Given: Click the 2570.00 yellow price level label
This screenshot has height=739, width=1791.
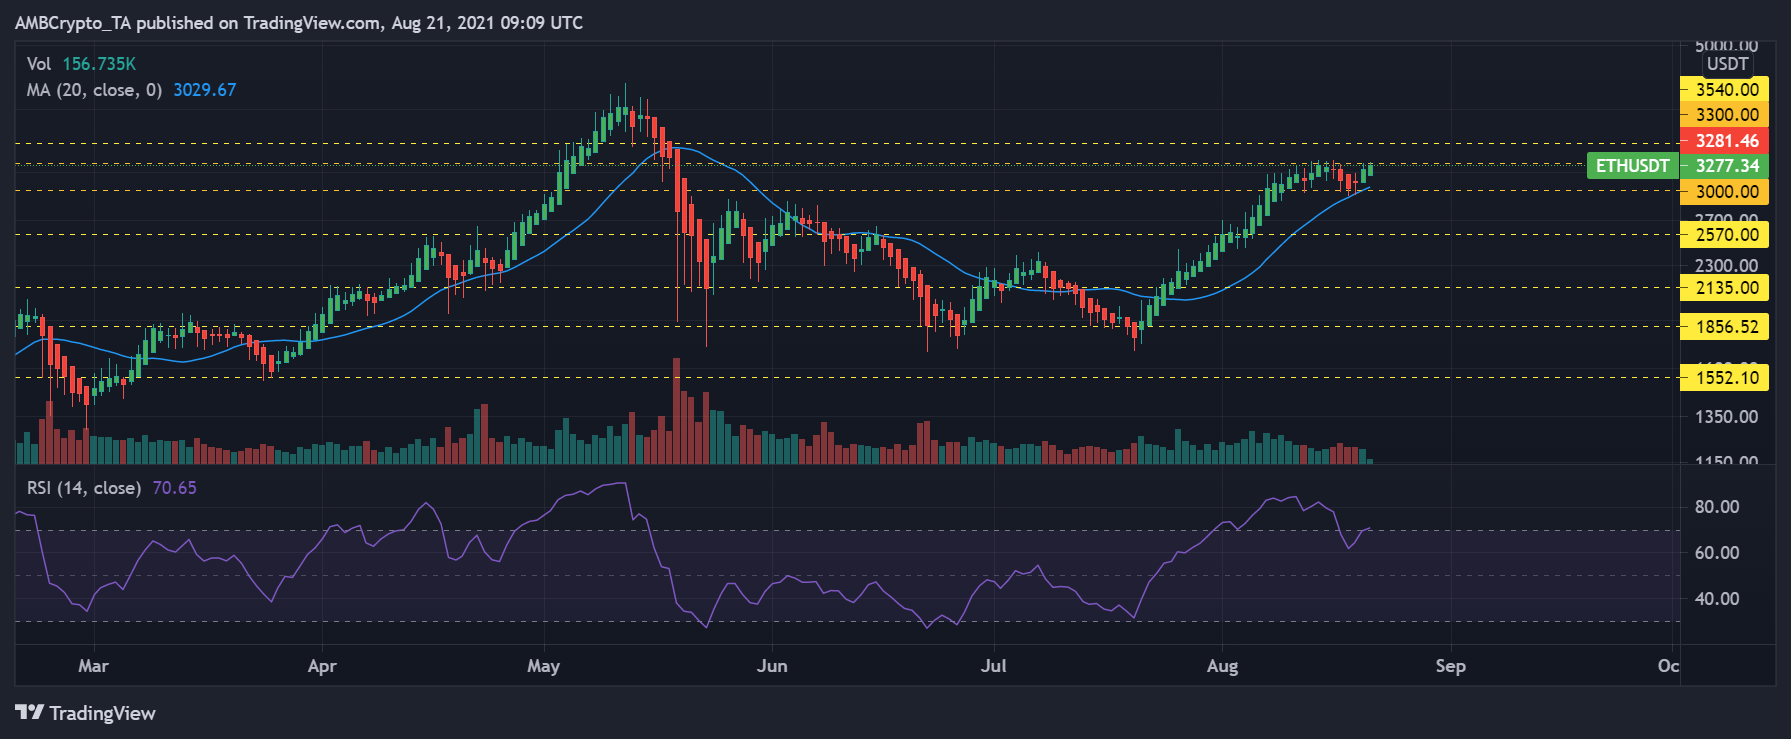Looking at the screenshot, I should [x=1726, y=235].
